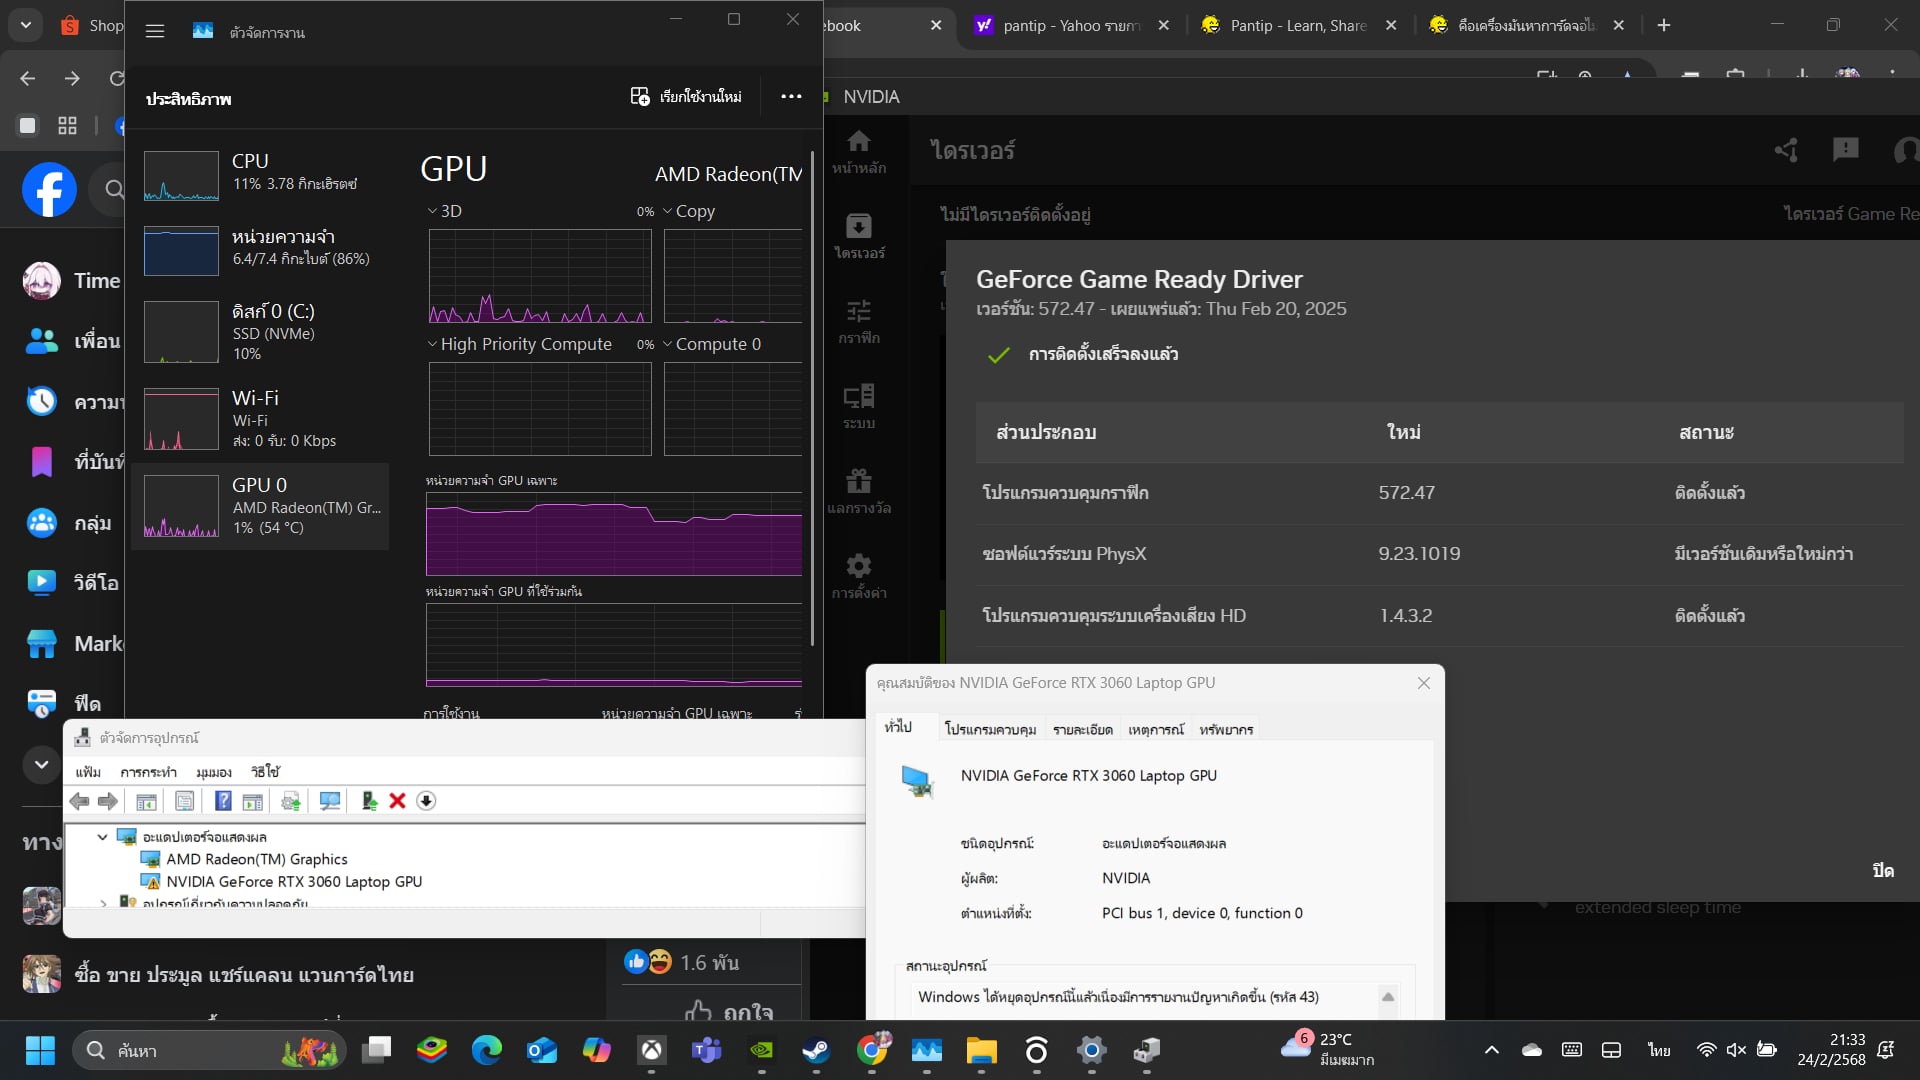The image size is (1920, 1080).
Task: Click the close button of the driver installer panel
Action: coord(1883,871)
